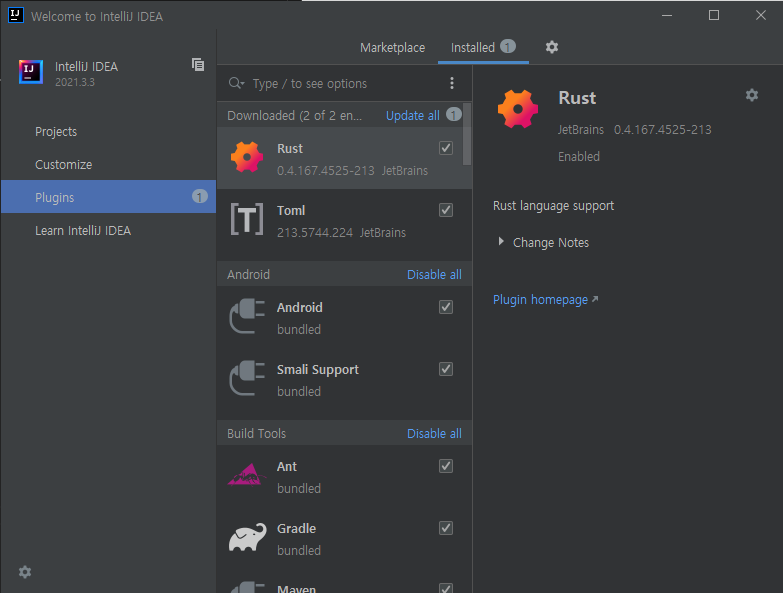Open the three-dot options menu in search bar

452,83
